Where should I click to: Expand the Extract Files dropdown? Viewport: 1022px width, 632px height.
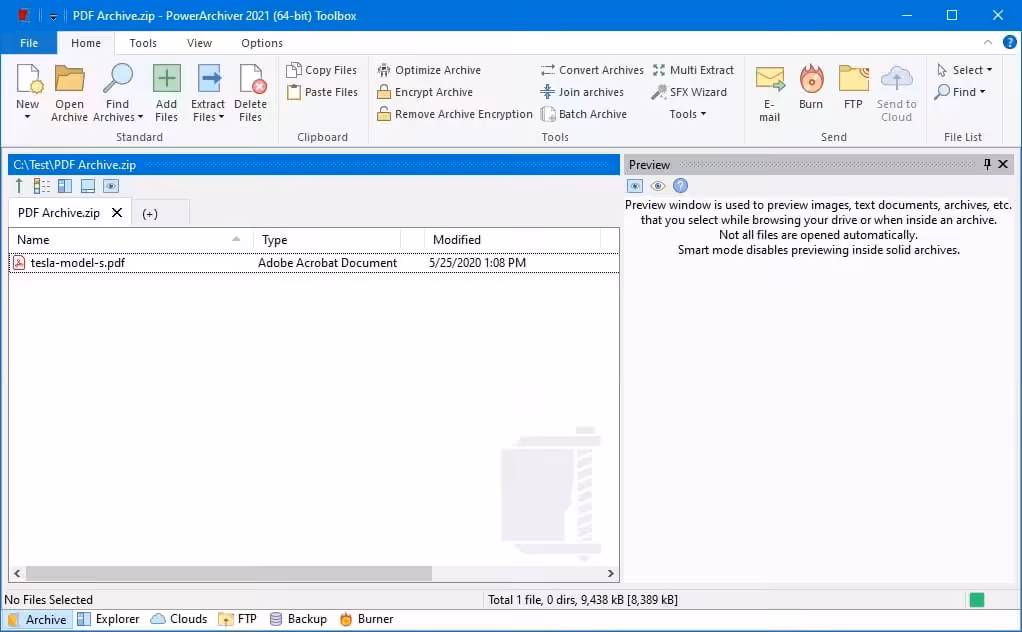pyautogui.click(x=208, y=117)
